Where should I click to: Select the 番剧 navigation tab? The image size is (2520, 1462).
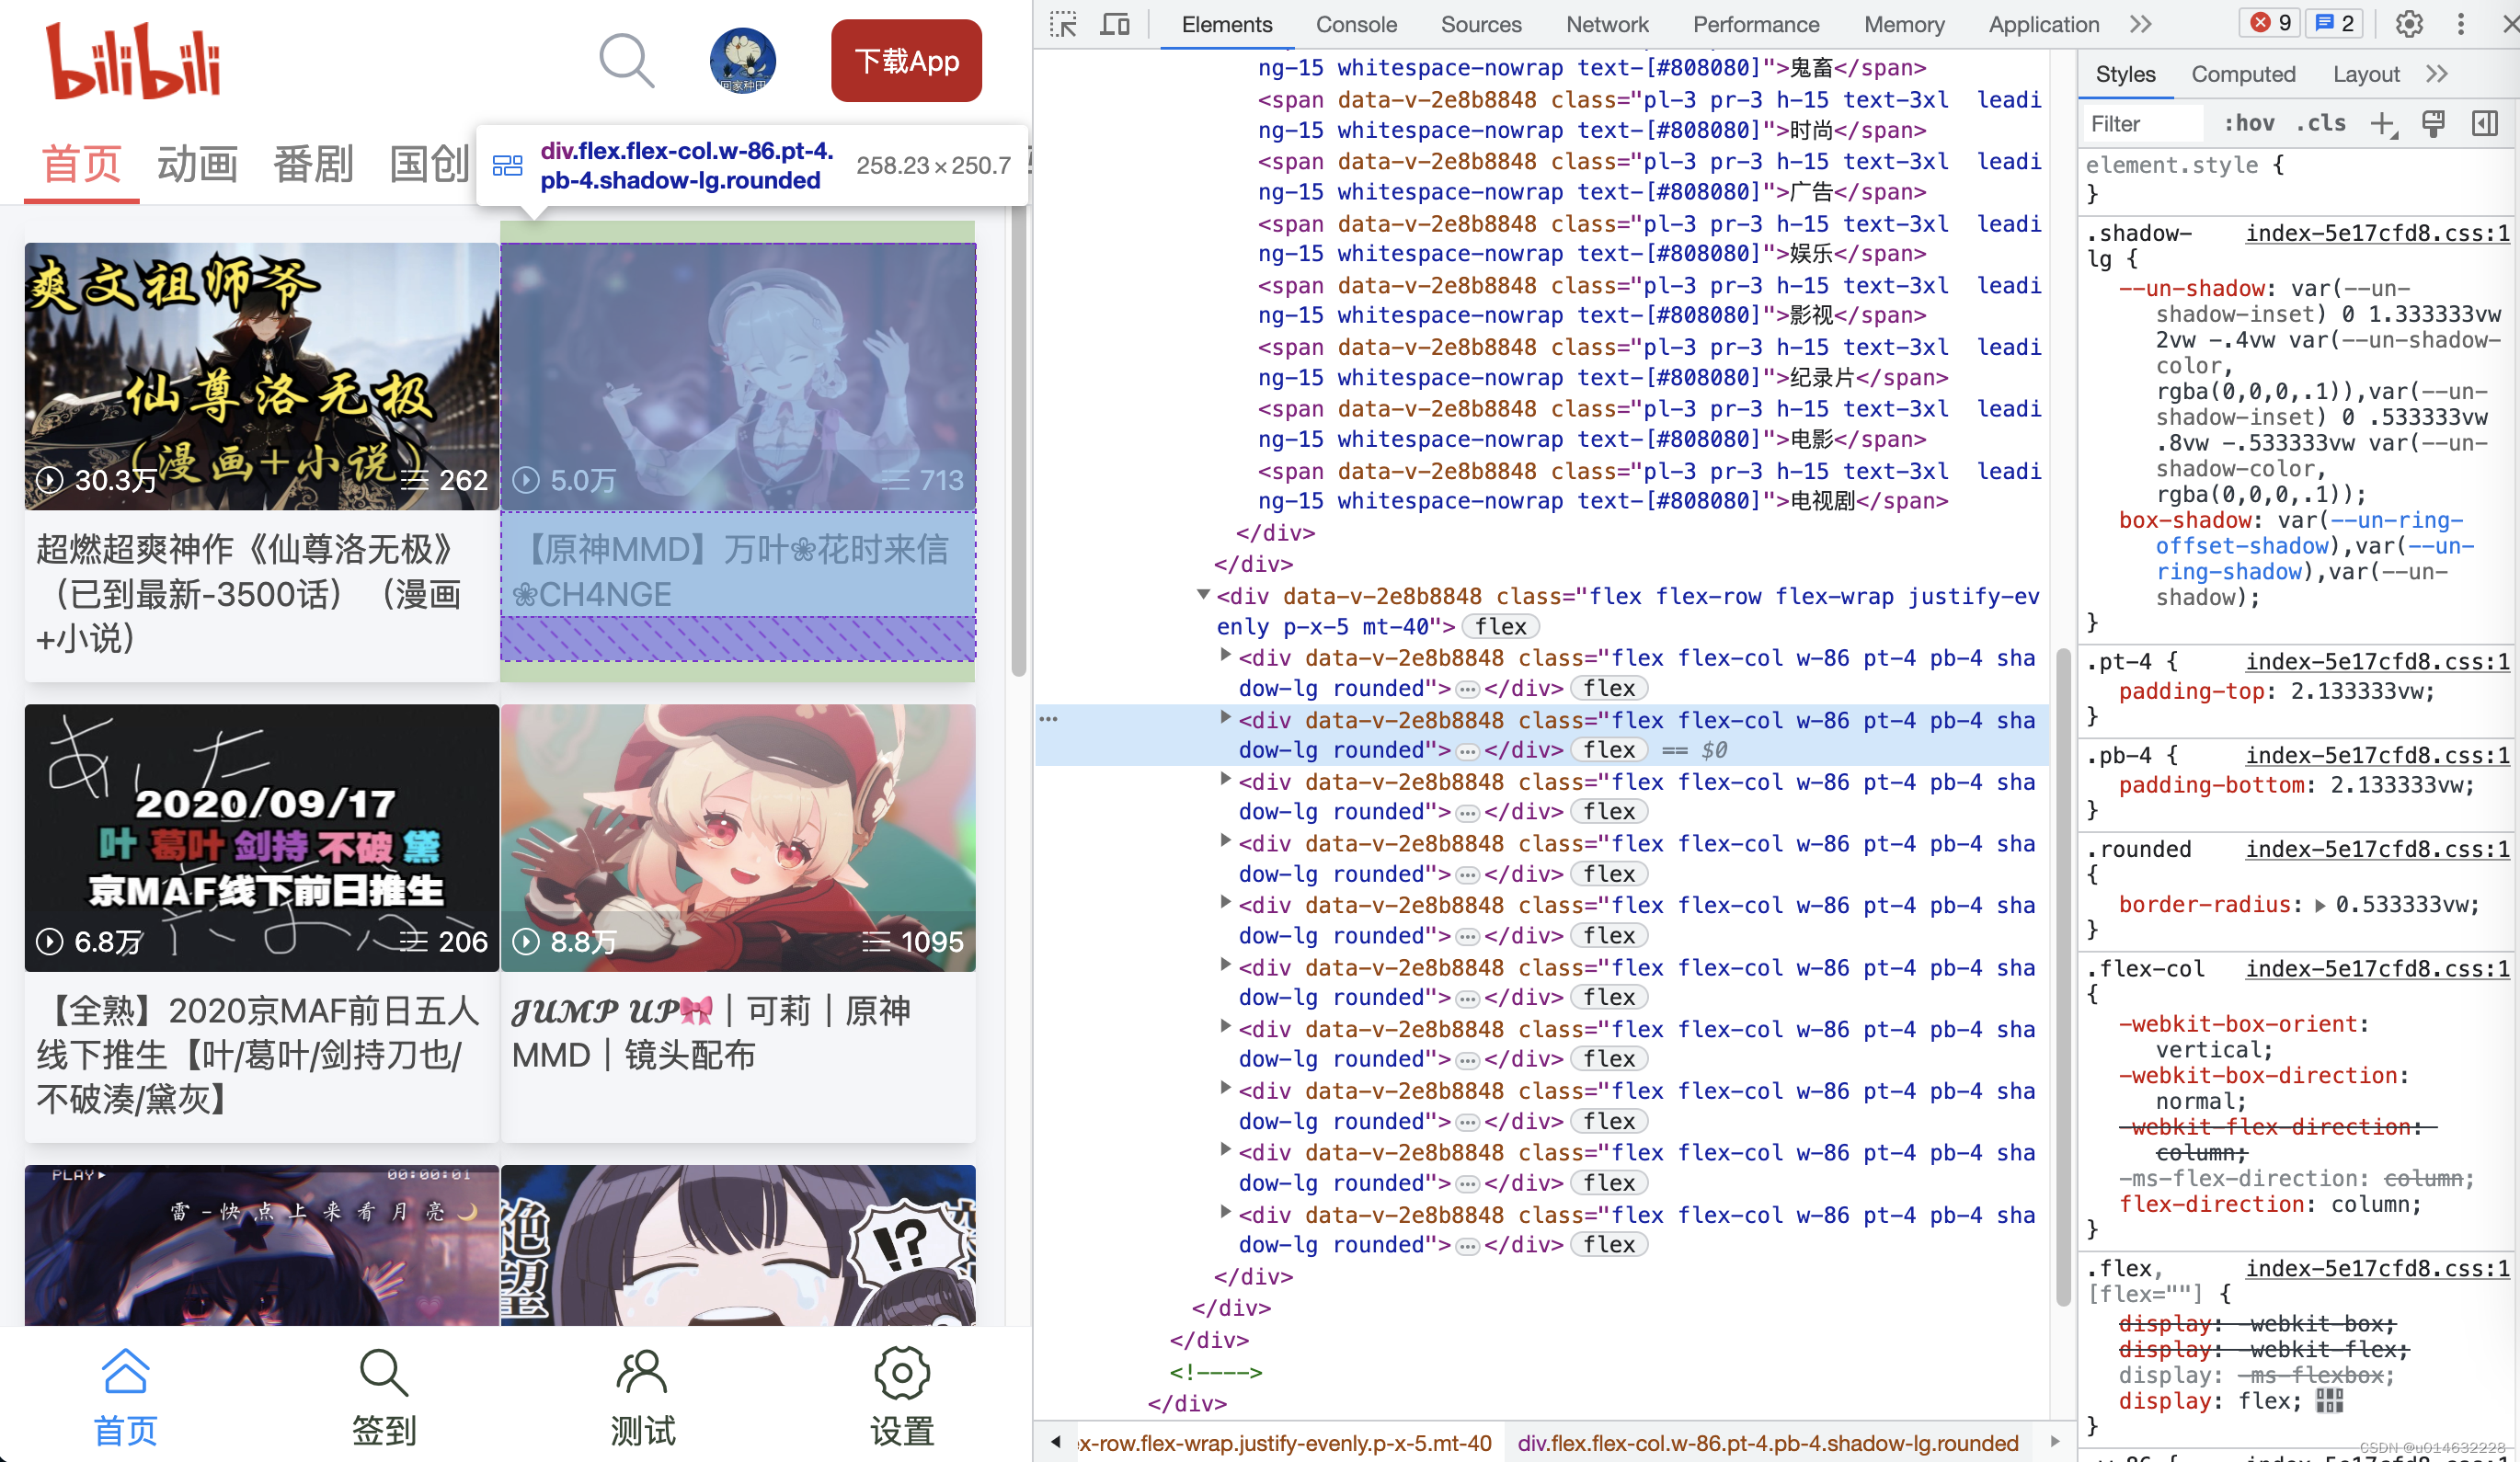click(313, 164)
